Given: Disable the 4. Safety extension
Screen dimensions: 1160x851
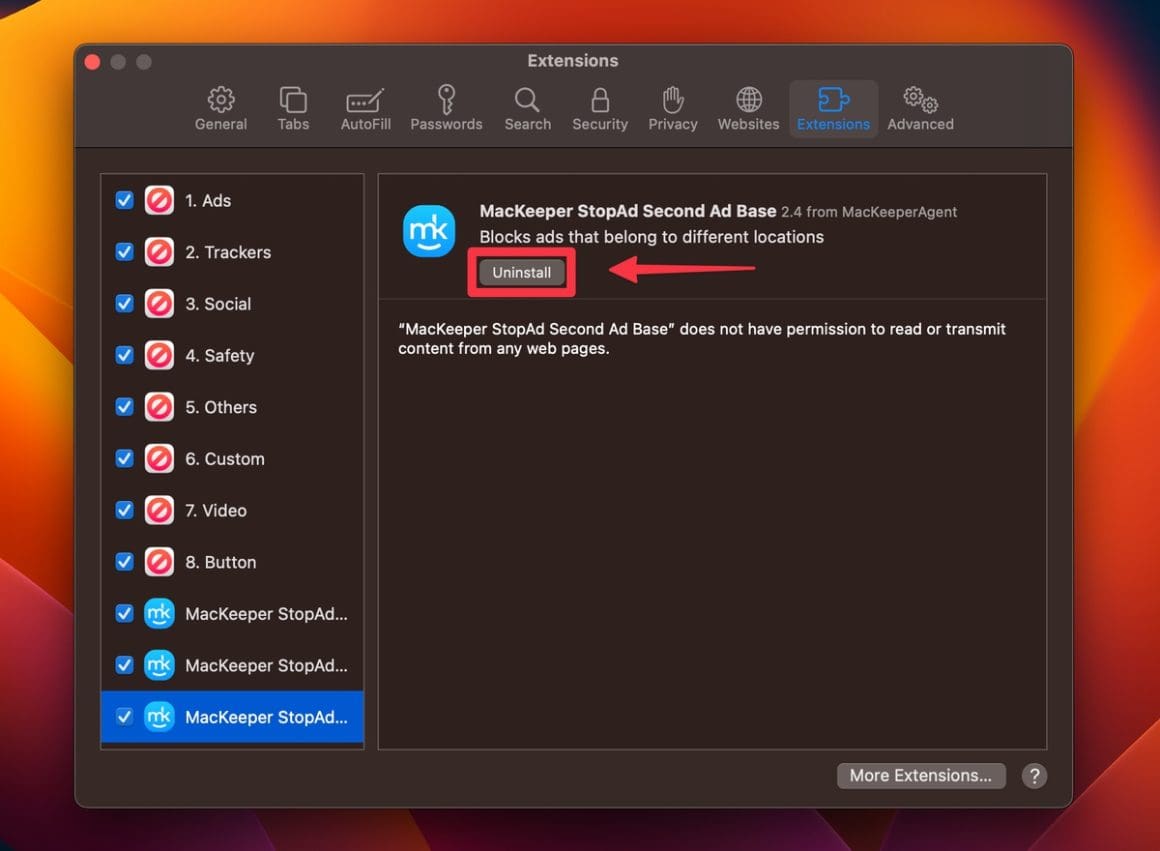Looking at the screenshot, I should [124, 355].
